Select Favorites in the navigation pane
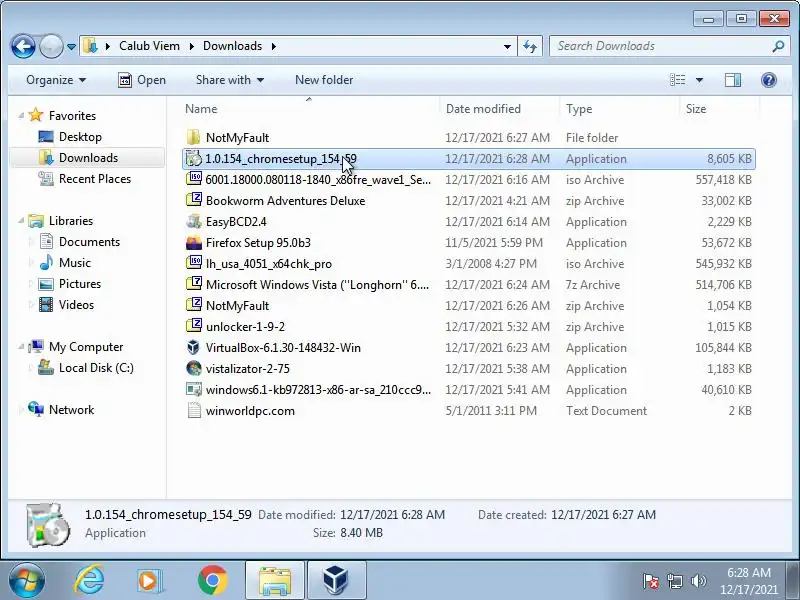The width and height of the screenshot is (800, 600). [x=72, y=116]
